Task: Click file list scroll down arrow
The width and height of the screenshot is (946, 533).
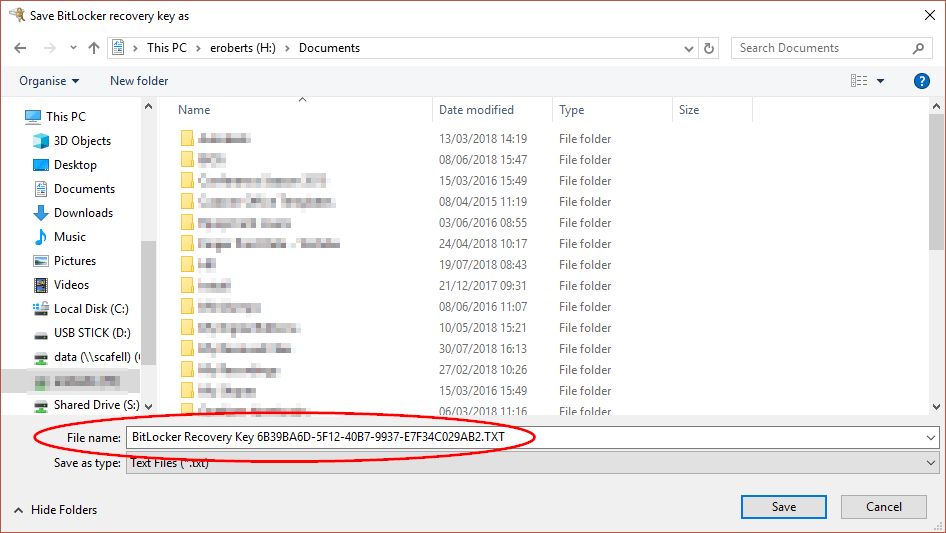Action: point(936,407)
